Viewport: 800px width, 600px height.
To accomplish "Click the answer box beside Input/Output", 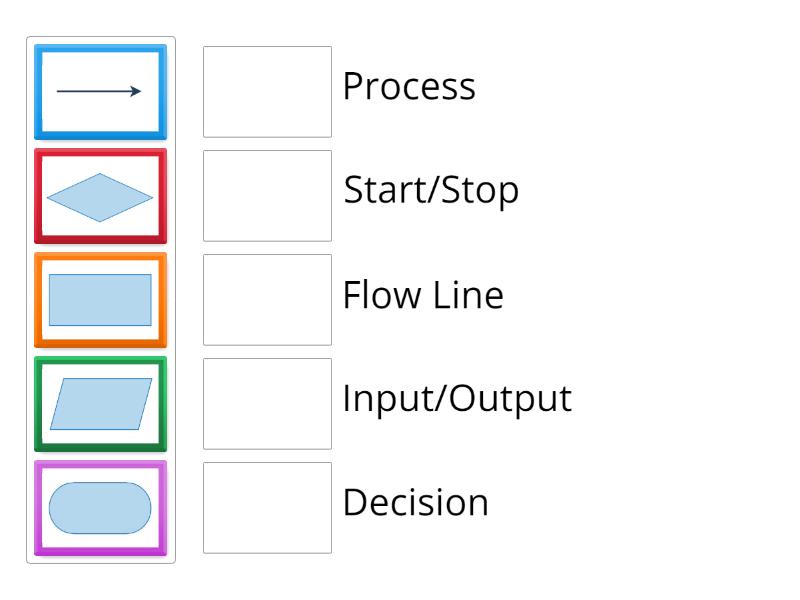I will pyautogui.click(x=267, y=404).
